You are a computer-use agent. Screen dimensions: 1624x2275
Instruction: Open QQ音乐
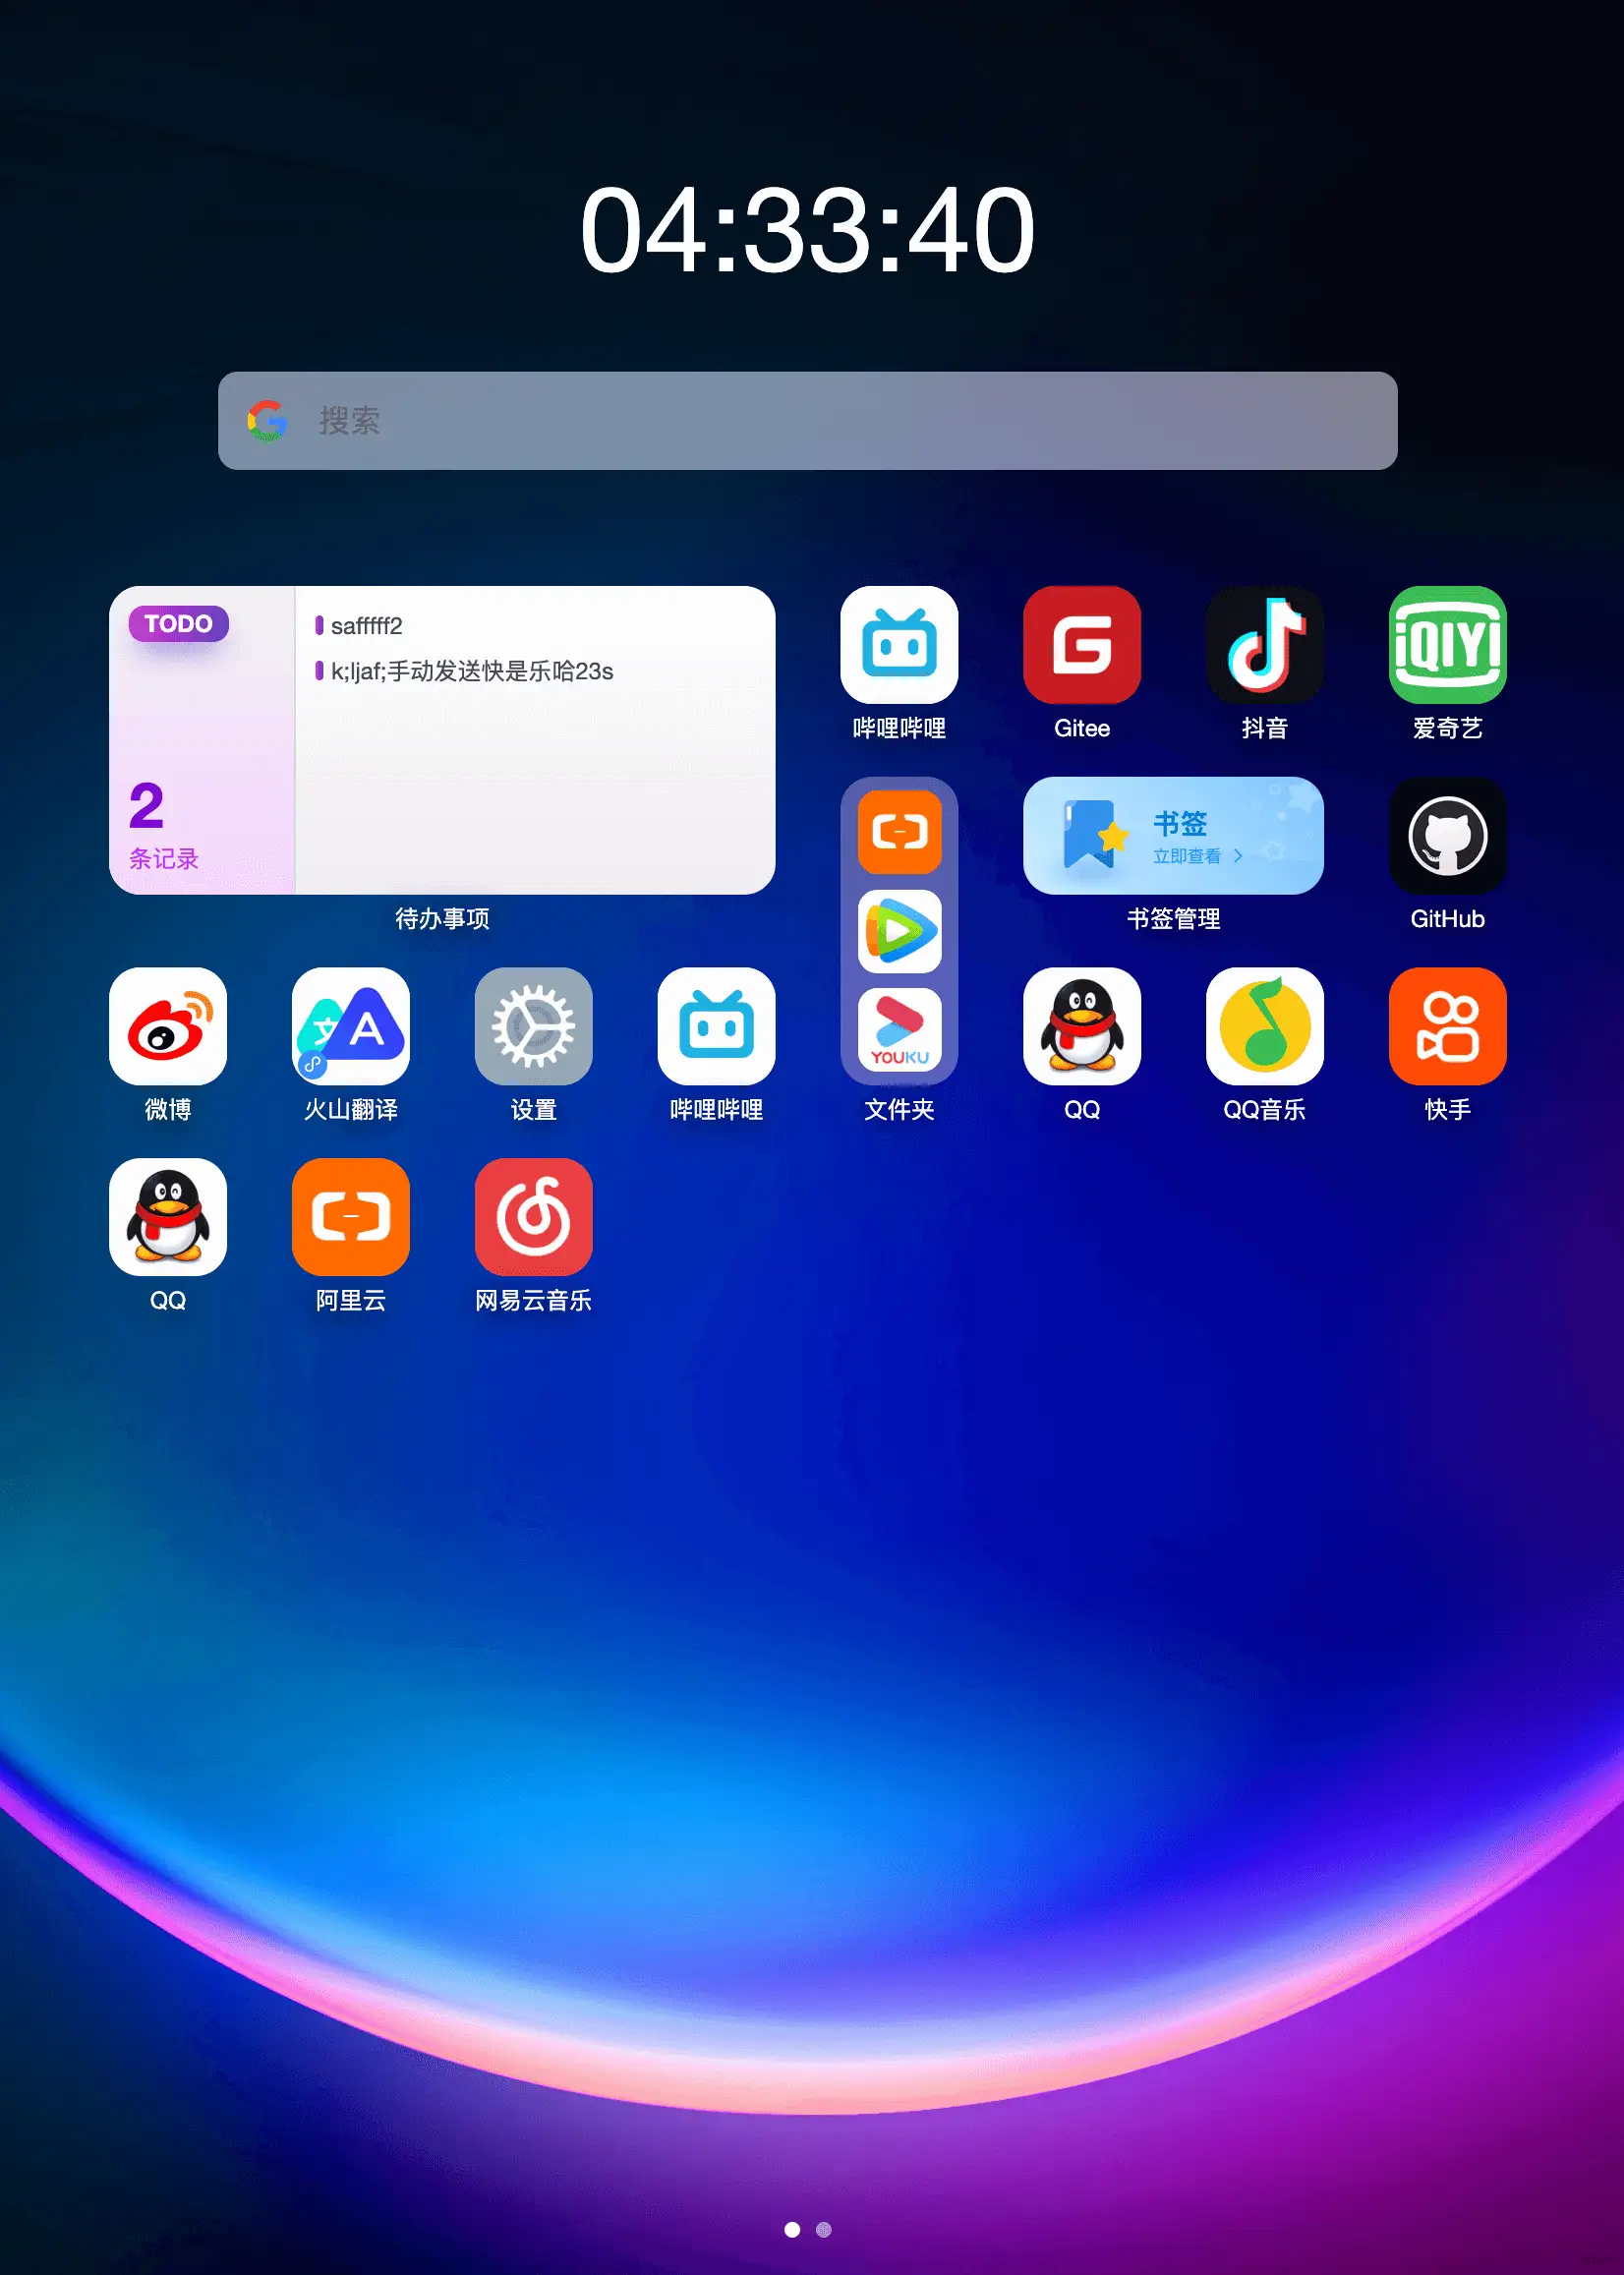(1265, 1026)
